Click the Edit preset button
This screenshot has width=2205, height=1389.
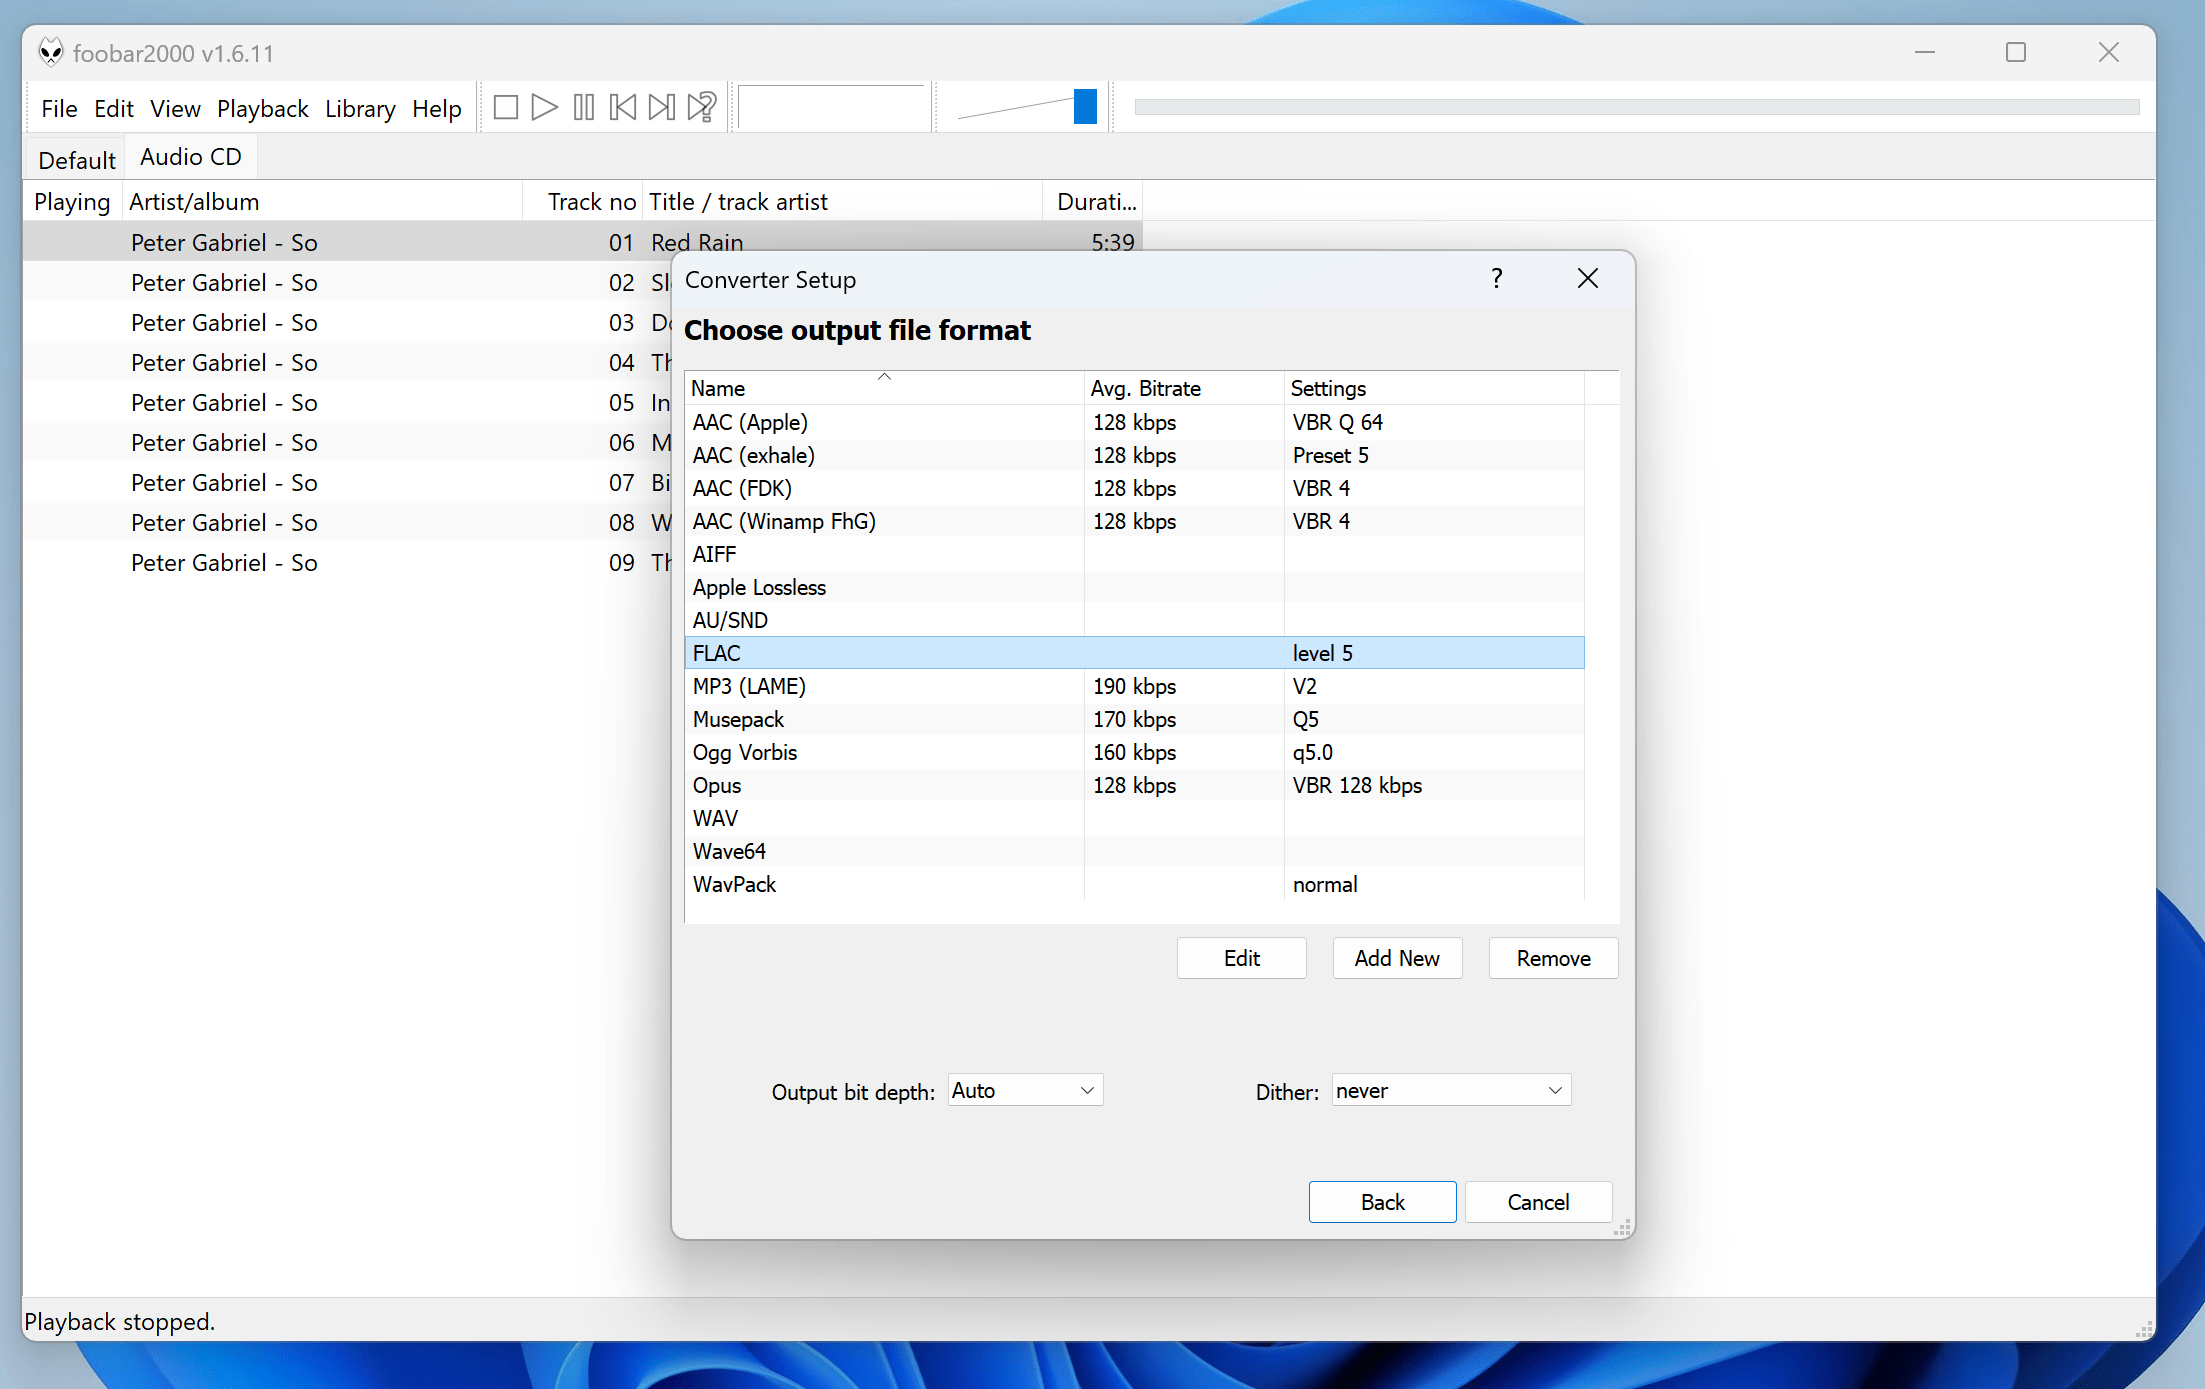[1241, 958]
